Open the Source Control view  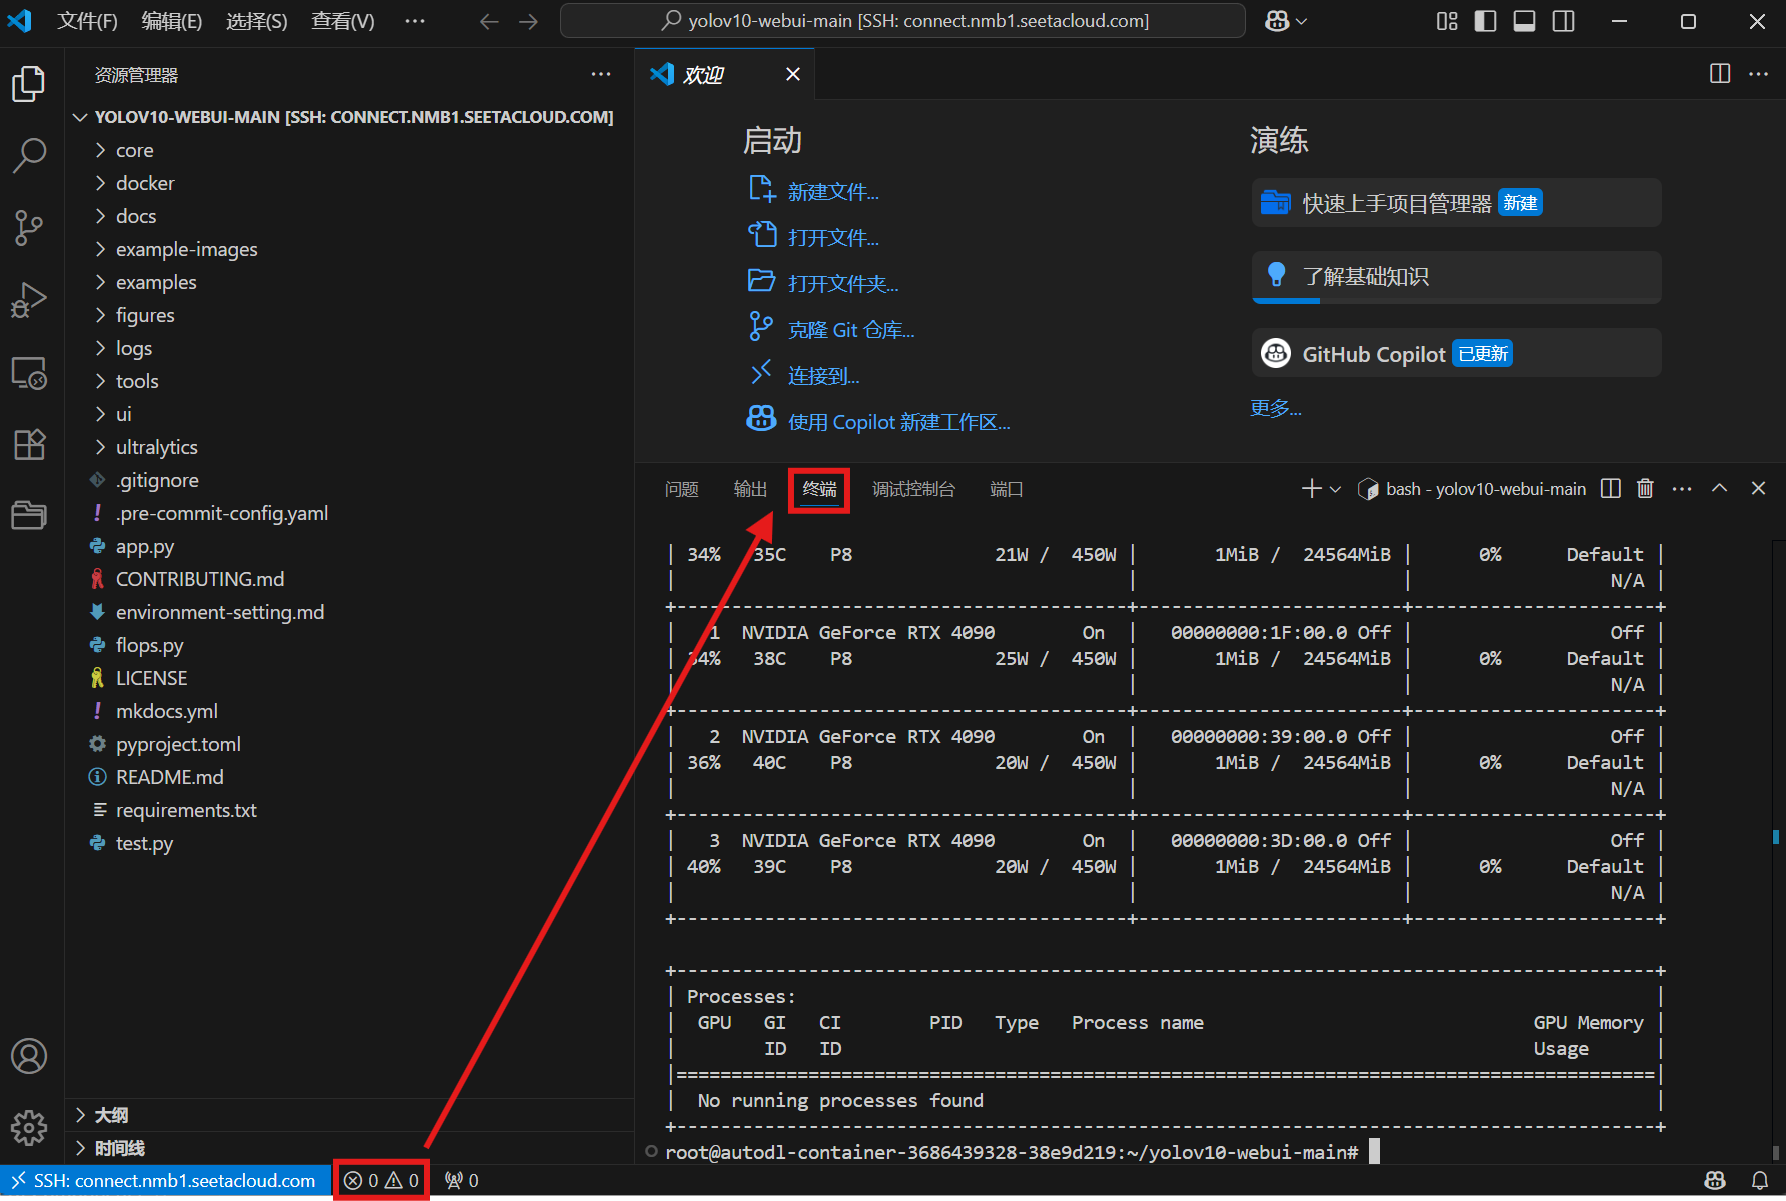click(x=29, y=228)
